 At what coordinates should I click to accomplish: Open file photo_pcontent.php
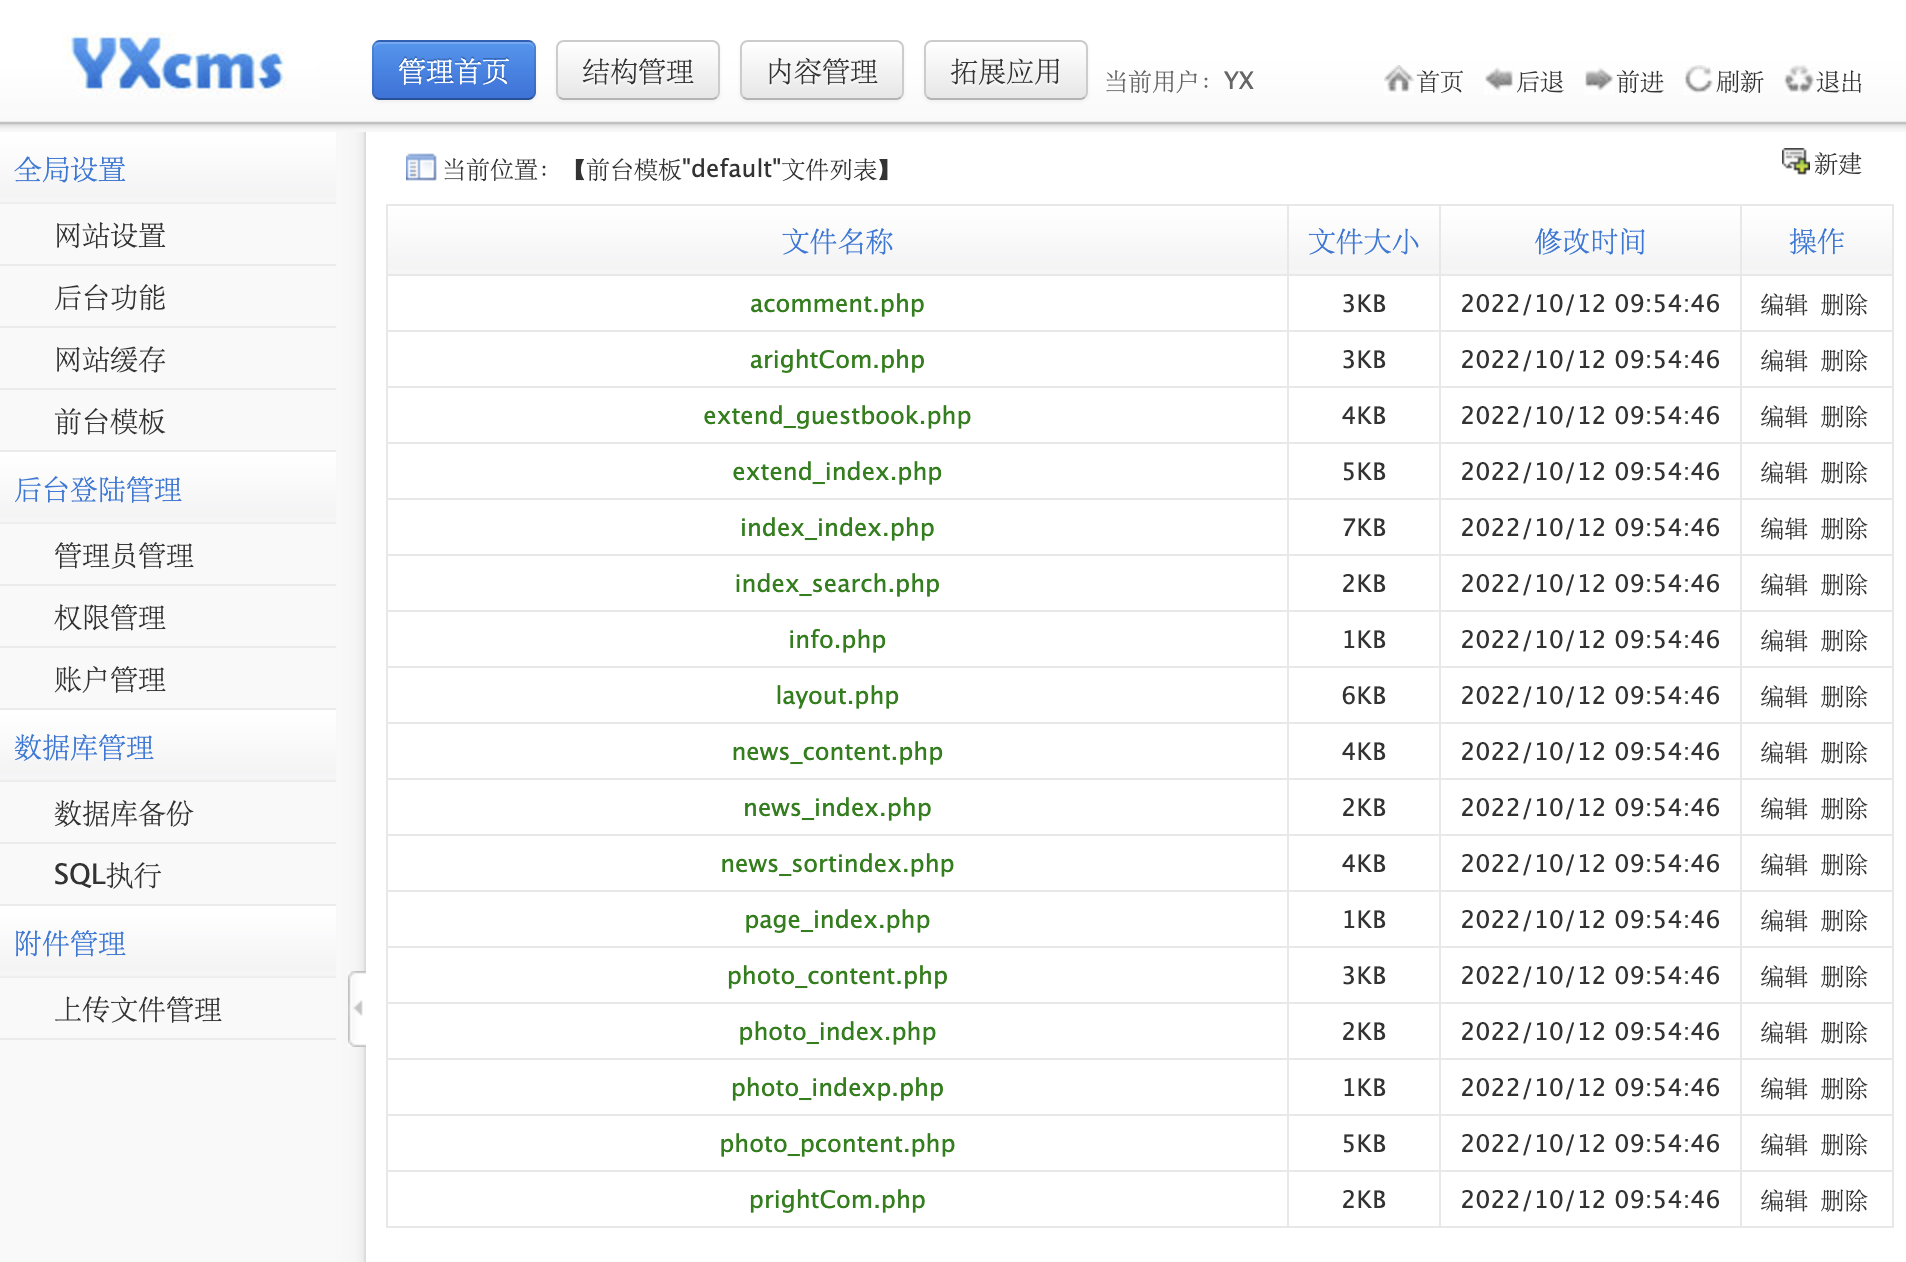[x=837, y=1144]
